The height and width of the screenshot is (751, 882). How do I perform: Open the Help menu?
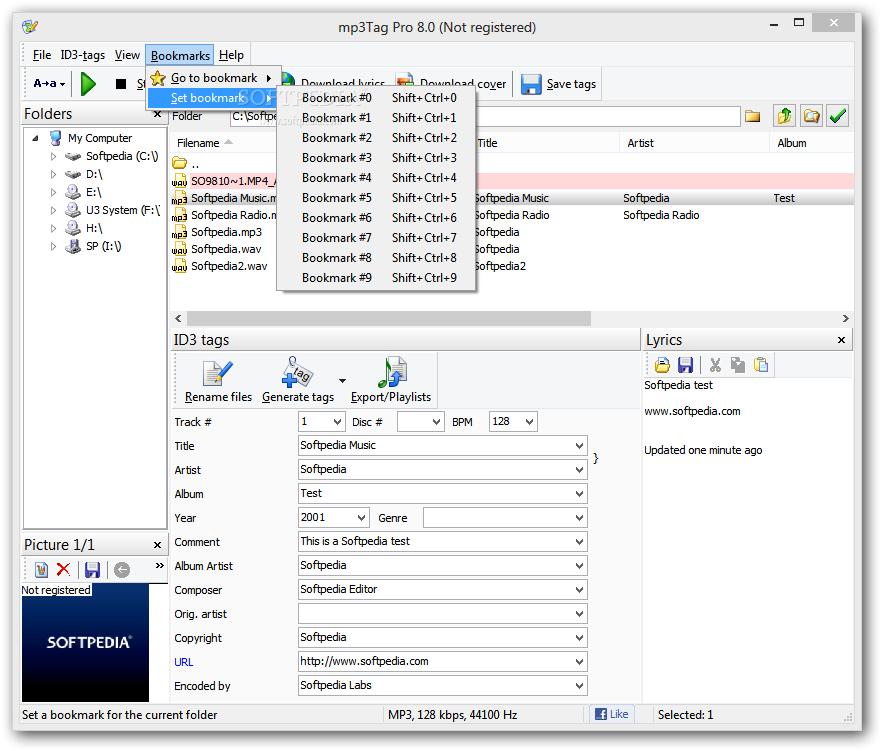coord(231,55)
